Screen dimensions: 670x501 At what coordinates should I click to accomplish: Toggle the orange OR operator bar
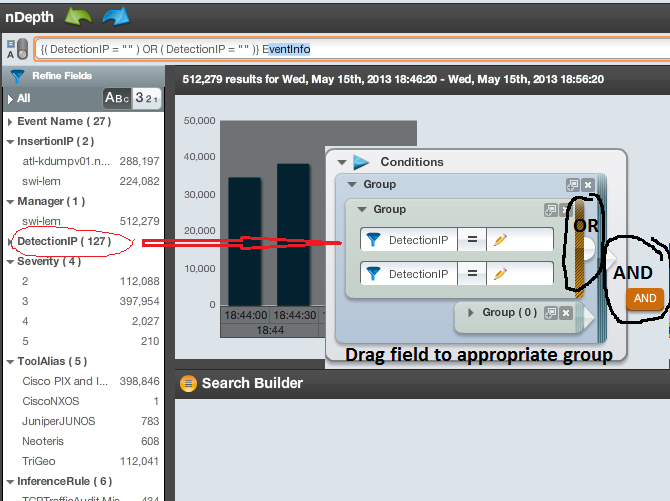[579, 249]
